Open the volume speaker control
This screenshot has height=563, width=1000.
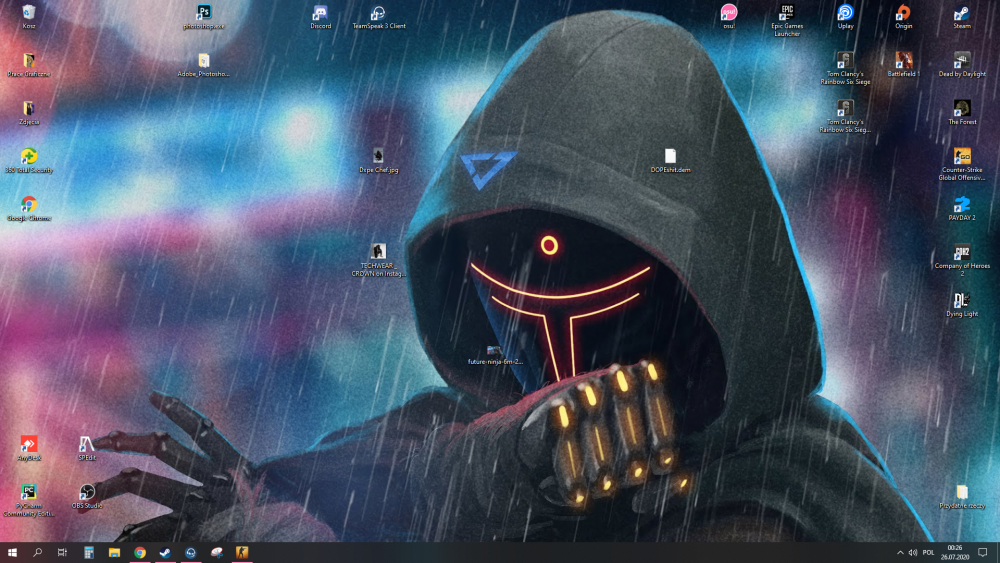click(x=913, y=552)
